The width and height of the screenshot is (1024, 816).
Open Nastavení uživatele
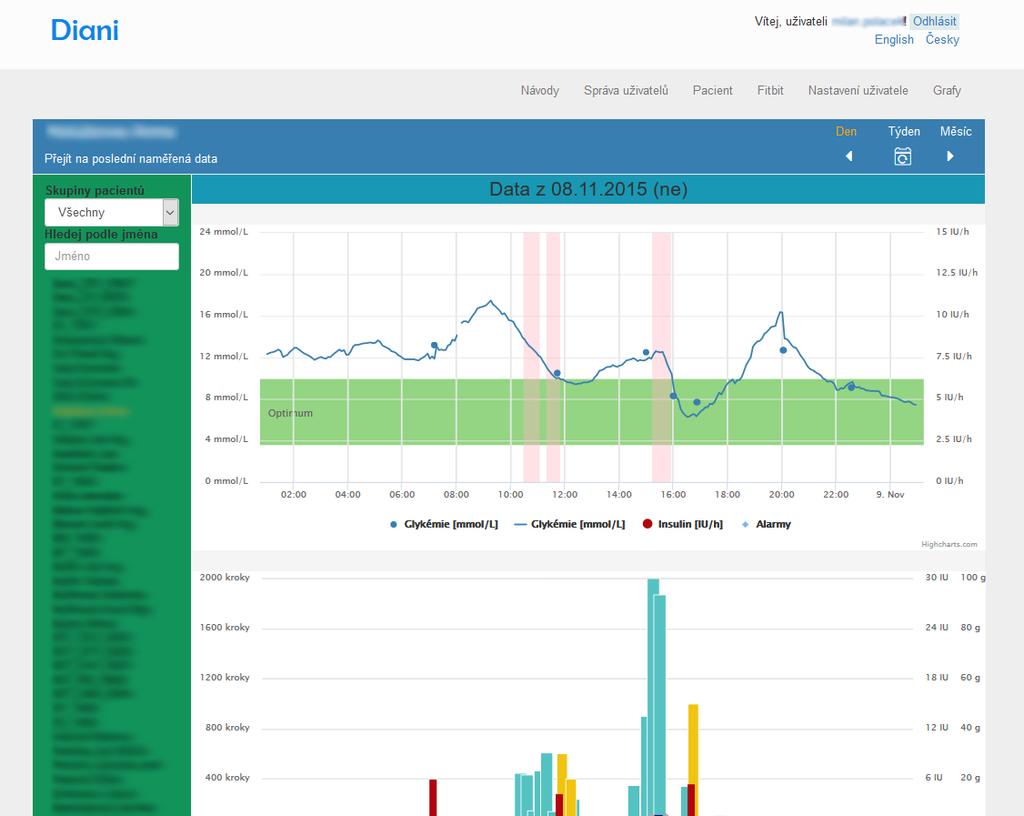(x=857, y=90)
